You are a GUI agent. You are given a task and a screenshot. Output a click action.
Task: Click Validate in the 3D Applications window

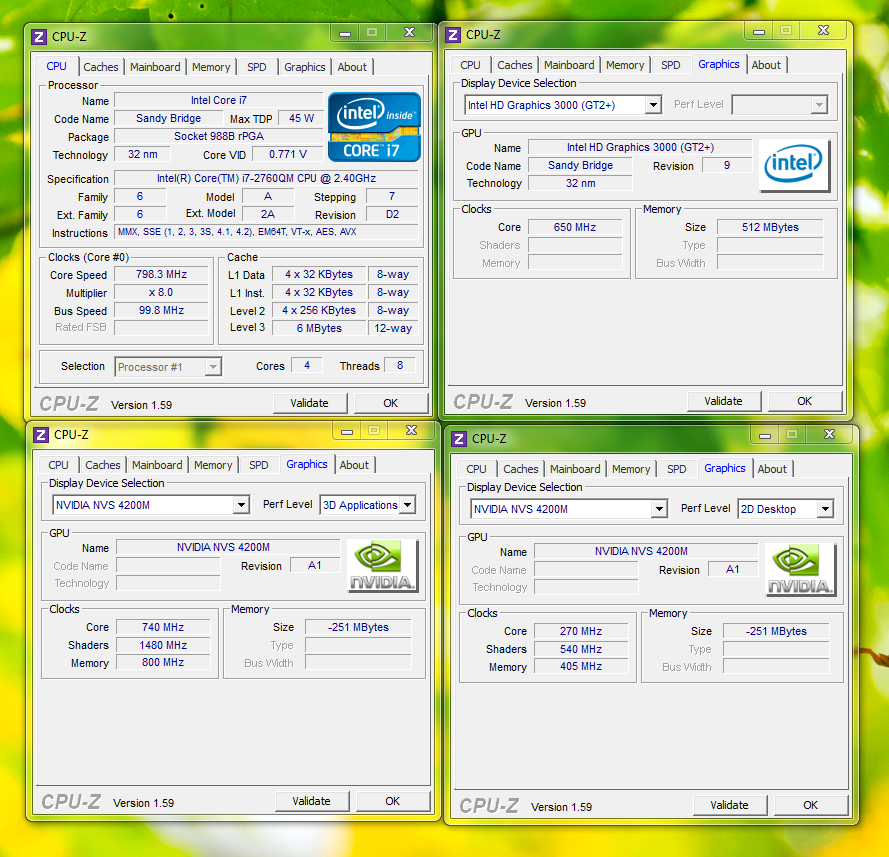pyautogui.click(x=311, y=801)
